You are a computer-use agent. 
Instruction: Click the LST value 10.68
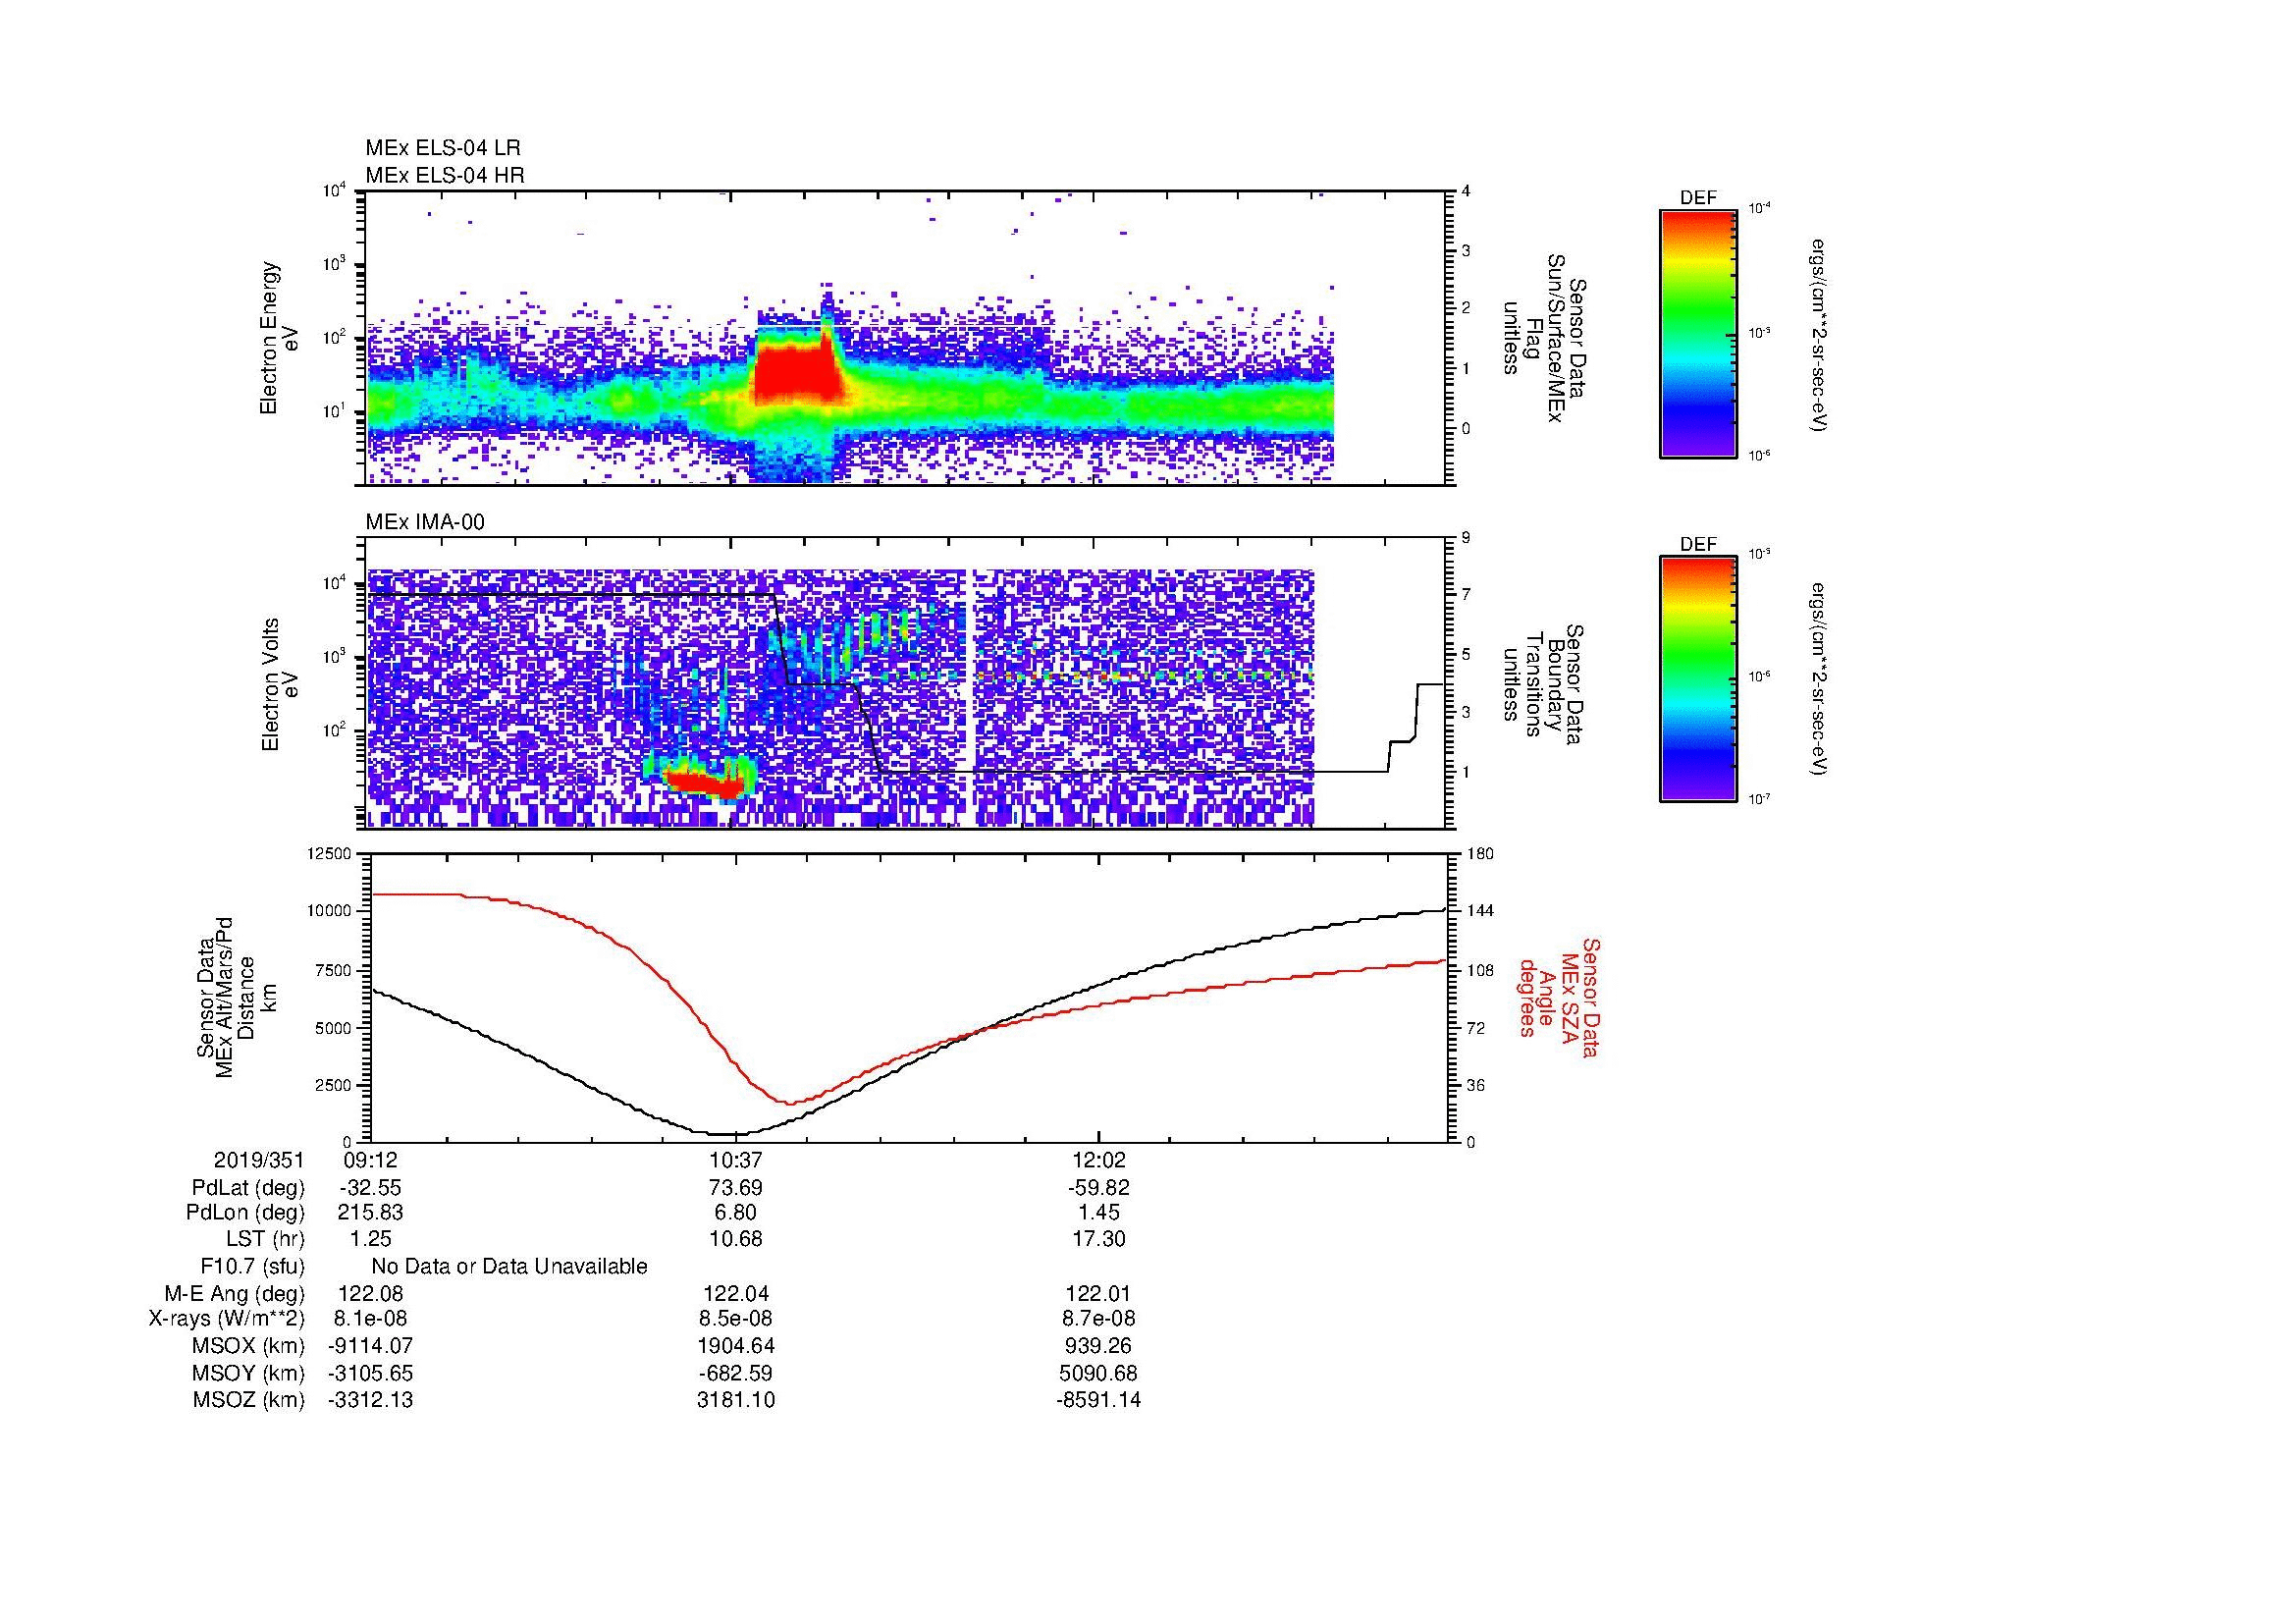[x=736, y=1239]
